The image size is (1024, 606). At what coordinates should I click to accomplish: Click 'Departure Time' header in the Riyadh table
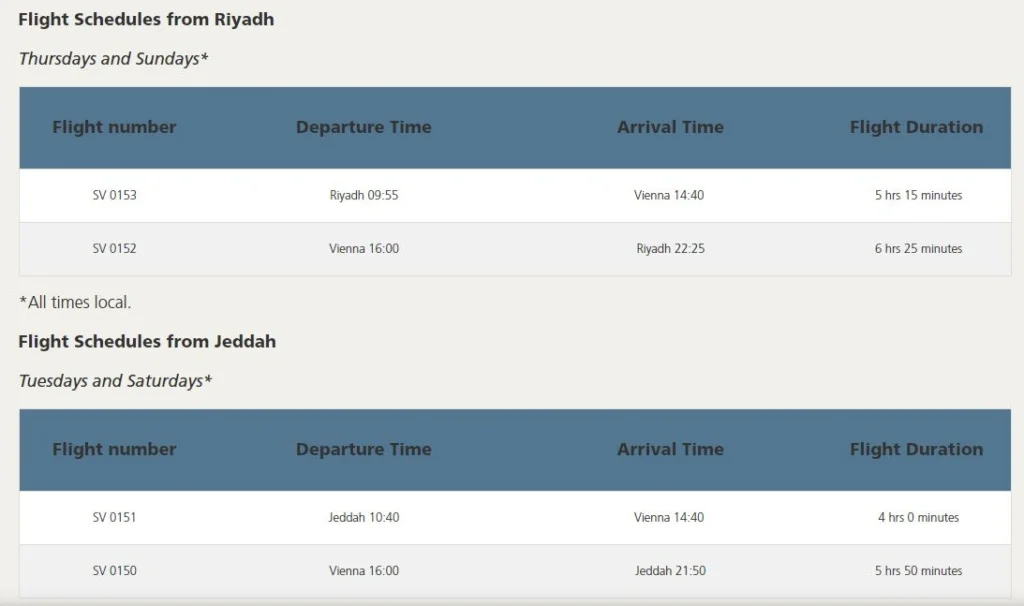click(364, 127)
